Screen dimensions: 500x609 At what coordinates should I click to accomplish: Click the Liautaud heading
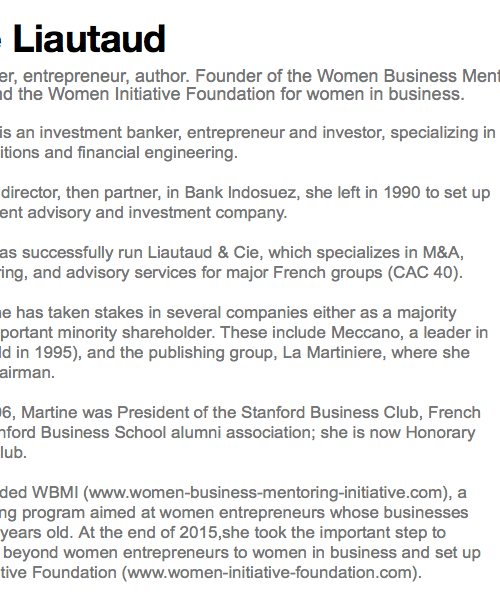89,38
